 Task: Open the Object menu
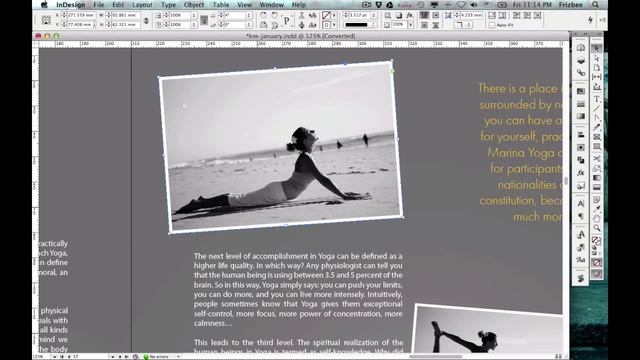[x=194, y=5]
